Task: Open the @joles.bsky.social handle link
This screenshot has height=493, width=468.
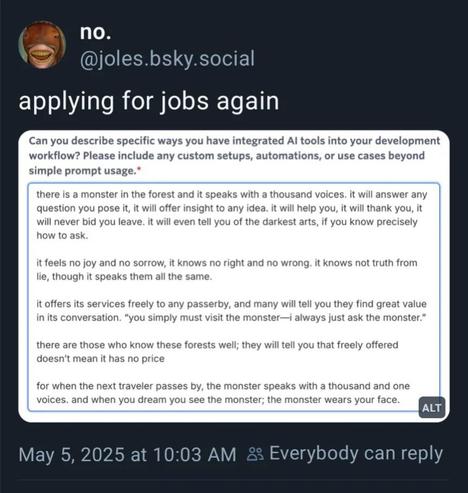Action: click(x=167, y=58)
